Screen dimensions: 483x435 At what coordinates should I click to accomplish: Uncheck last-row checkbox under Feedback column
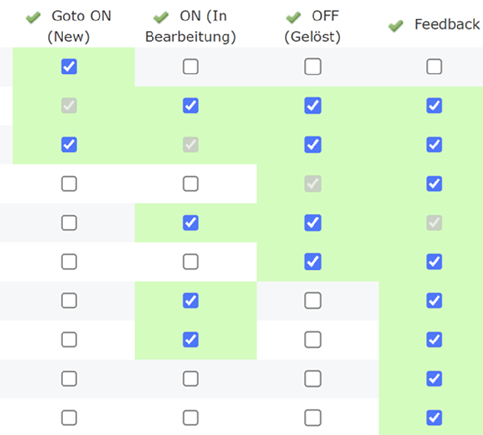point(434,418)
